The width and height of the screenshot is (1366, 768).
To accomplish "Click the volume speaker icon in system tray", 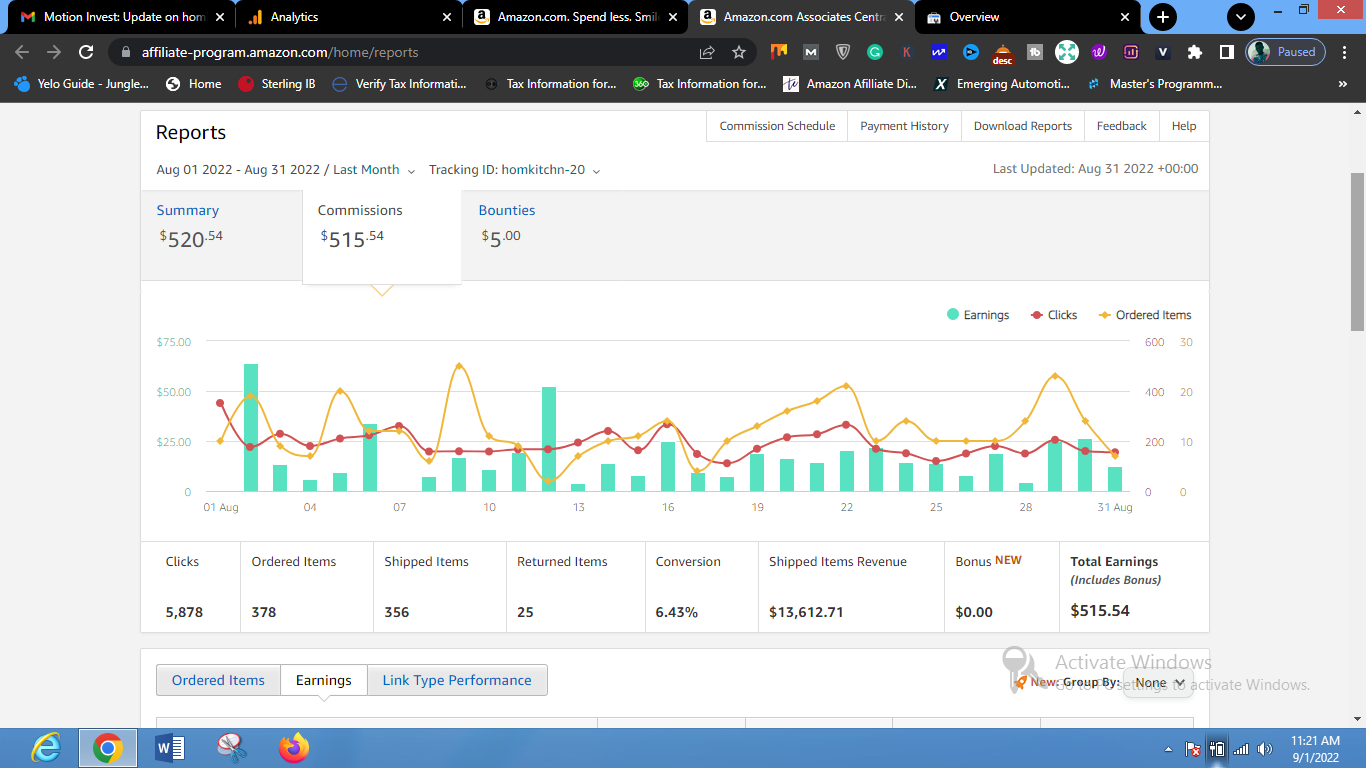I will [x=1265, y=749].
